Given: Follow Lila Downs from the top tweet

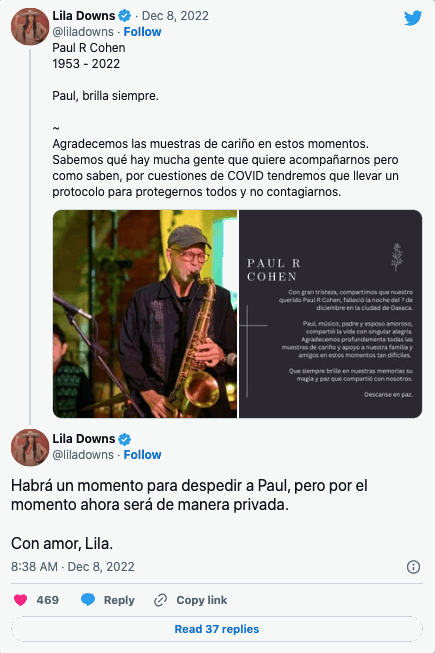Looking at the screenshot, I should [142, 32].
